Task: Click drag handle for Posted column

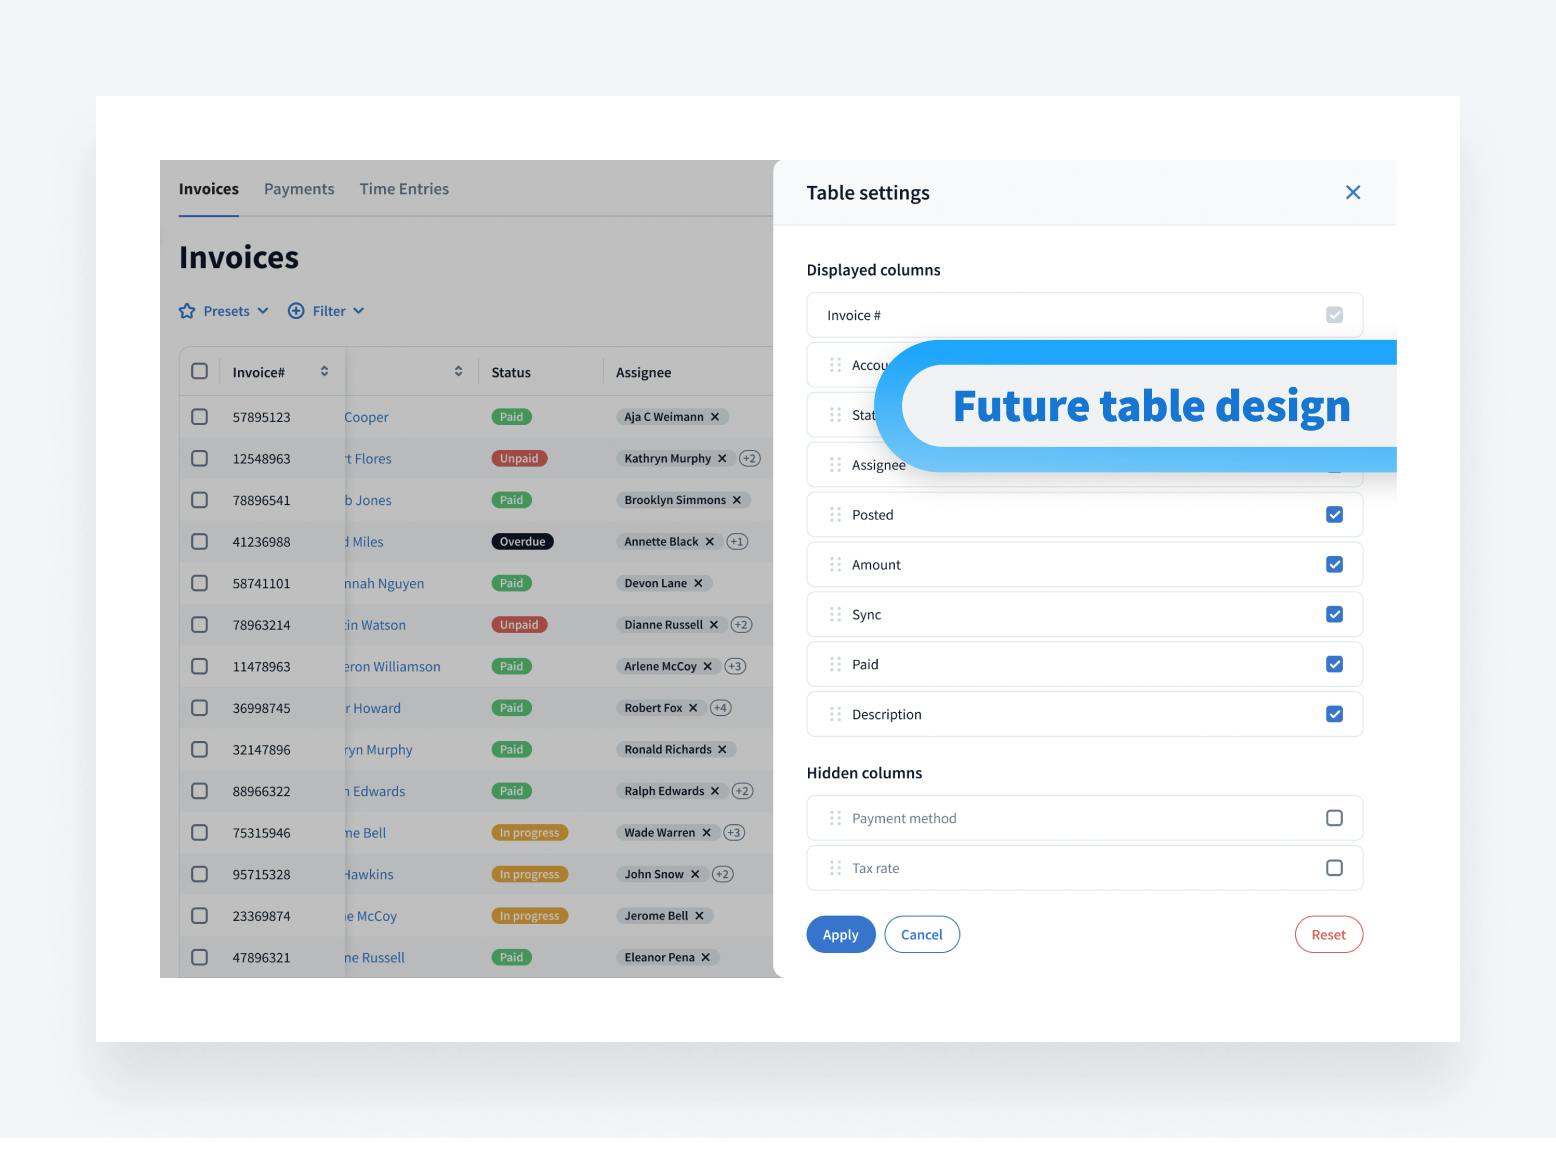Action: pyautogui.click(x=835, y=515)
